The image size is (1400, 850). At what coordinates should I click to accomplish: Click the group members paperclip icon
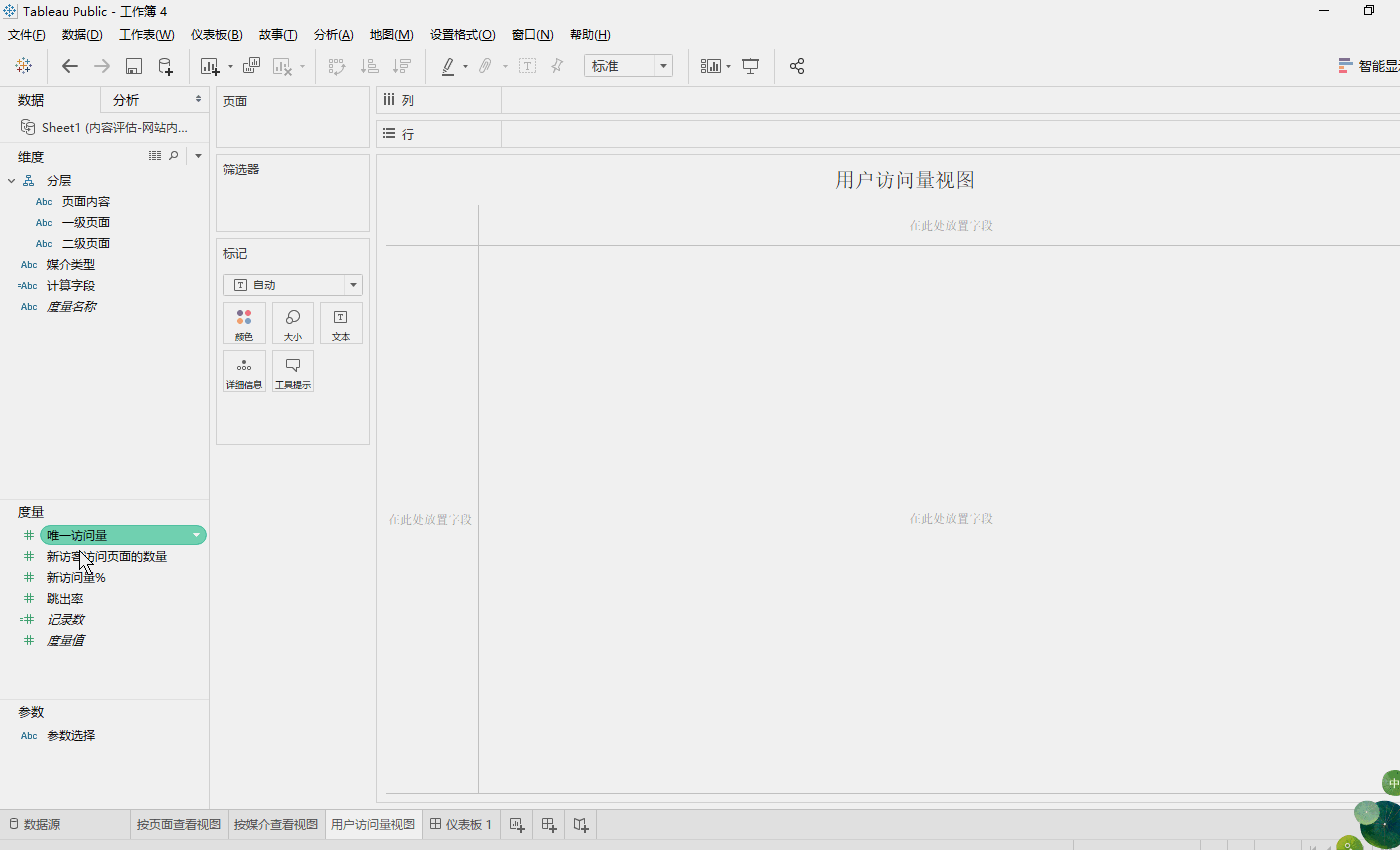(x=485, y=66)
